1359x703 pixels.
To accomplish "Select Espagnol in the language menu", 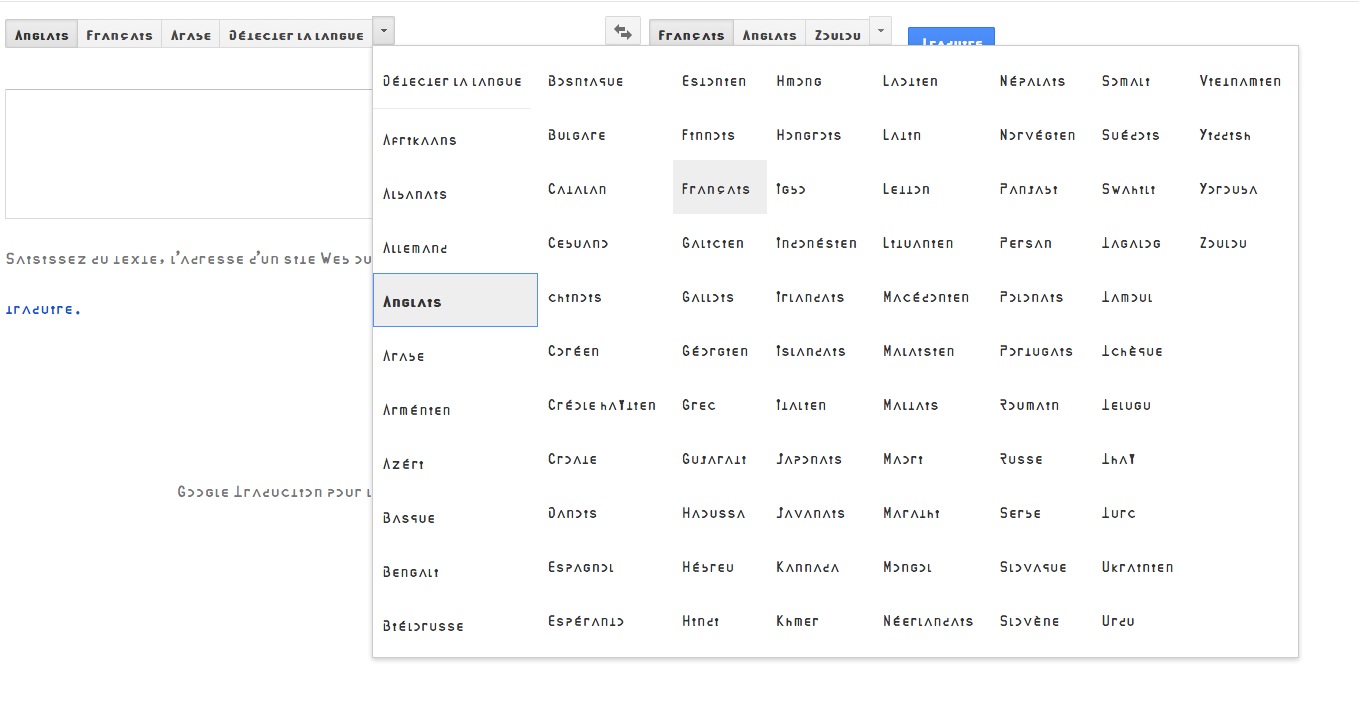I will tap(581, 567).
